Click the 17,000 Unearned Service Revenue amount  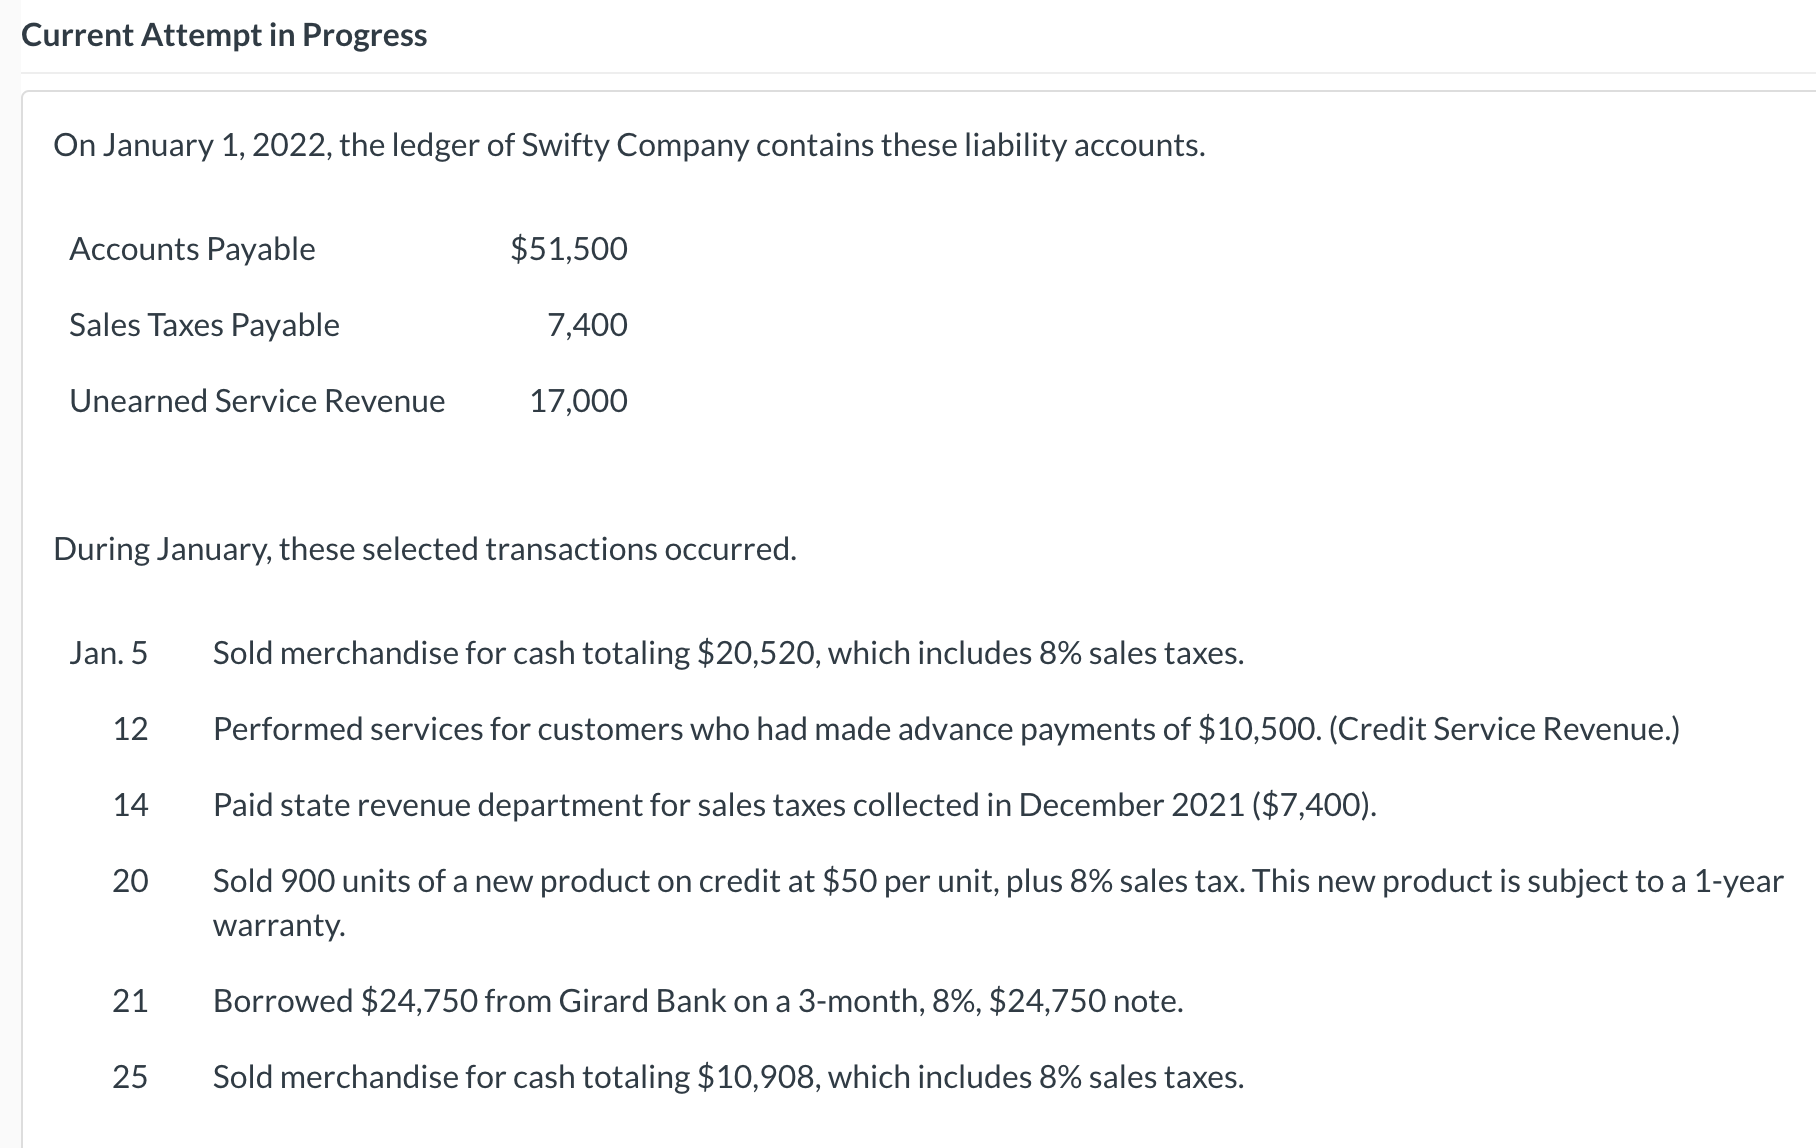578,401
